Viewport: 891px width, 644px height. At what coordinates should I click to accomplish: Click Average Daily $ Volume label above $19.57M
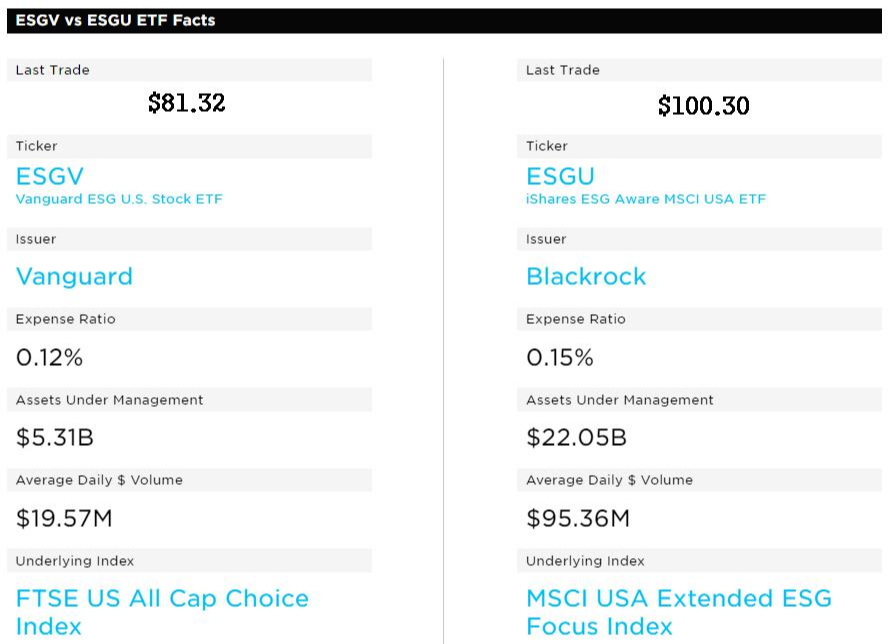click(99, 480)
